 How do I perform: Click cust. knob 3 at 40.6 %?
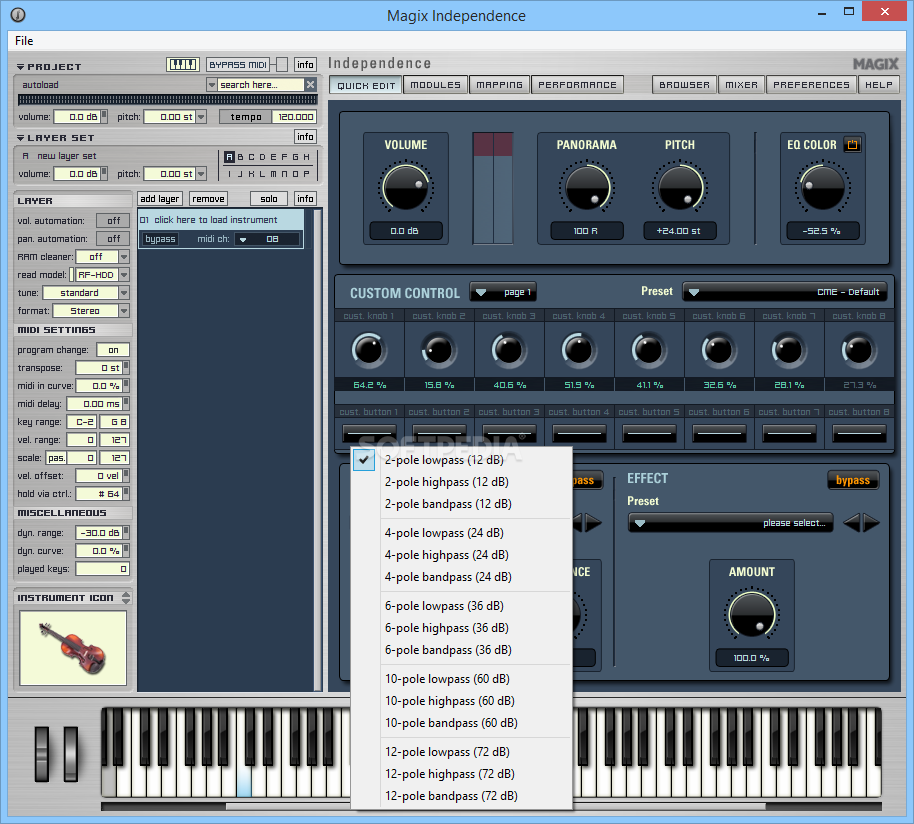(509, 350)
